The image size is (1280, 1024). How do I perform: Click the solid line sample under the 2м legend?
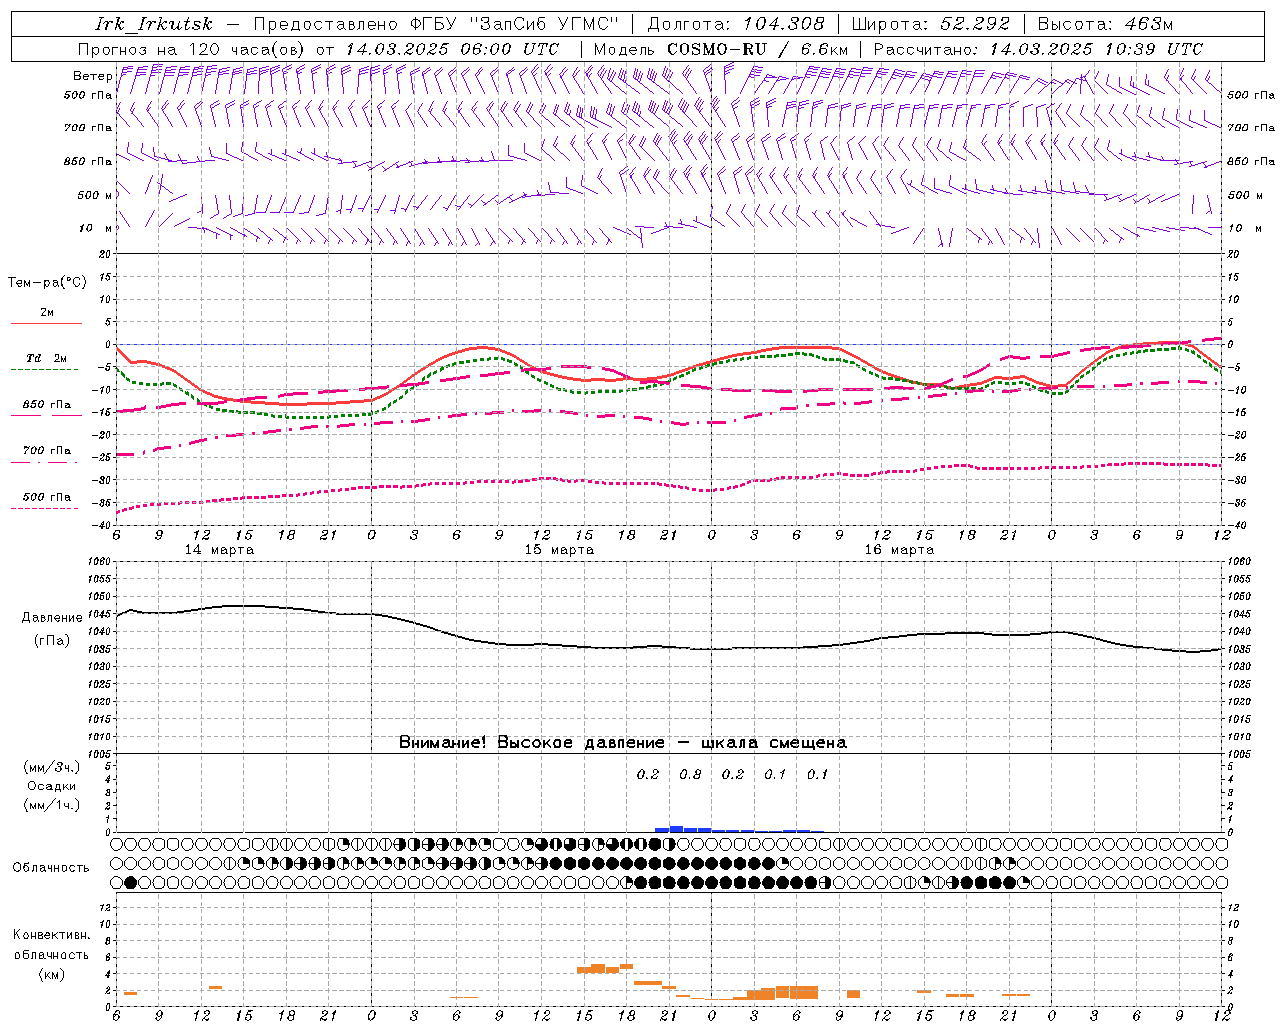click(x=46, y=323)
